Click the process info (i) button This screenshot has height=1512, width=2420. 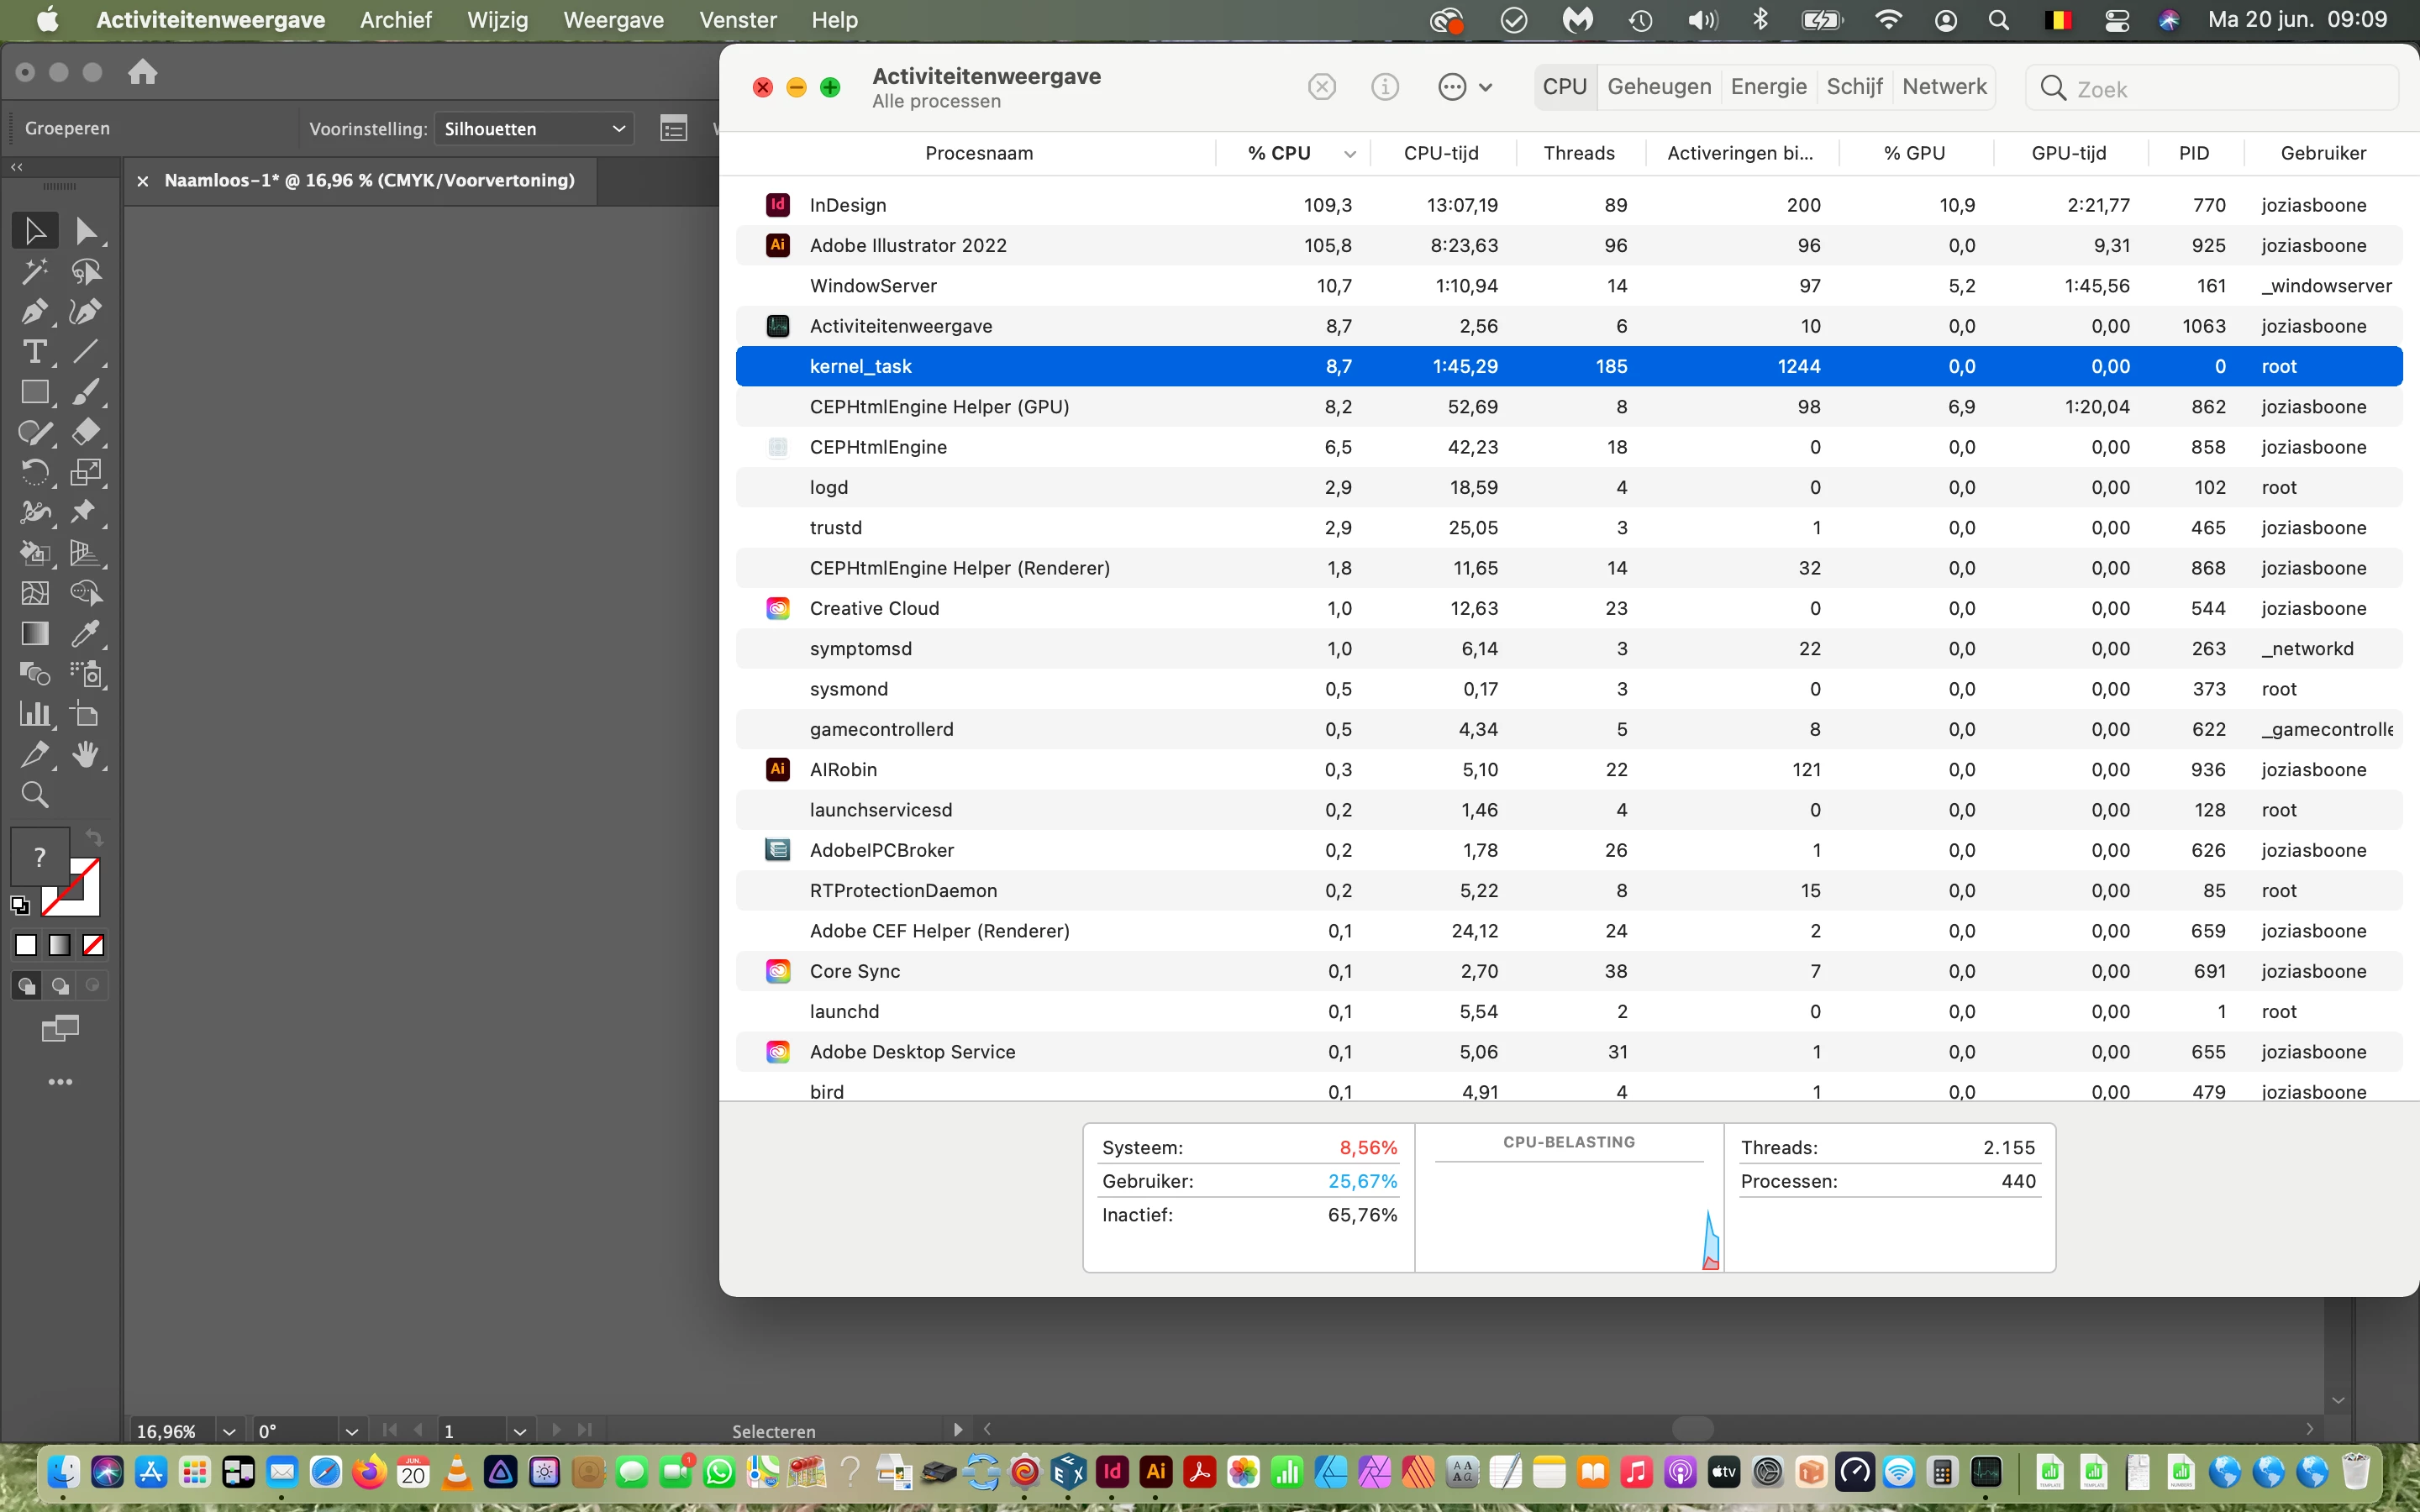[1384, 87]
